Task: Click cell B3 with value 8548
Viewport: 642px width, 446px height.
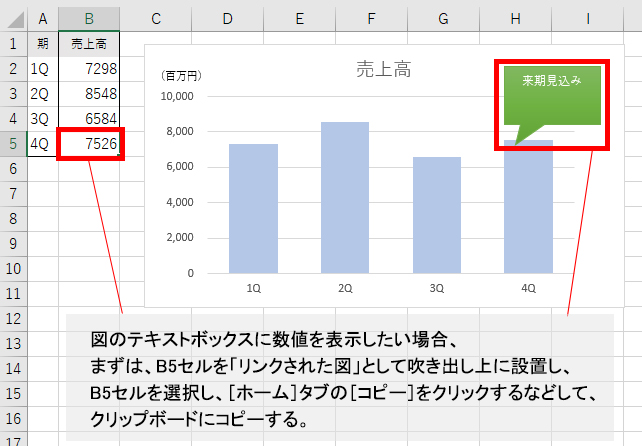Action: 89,94
